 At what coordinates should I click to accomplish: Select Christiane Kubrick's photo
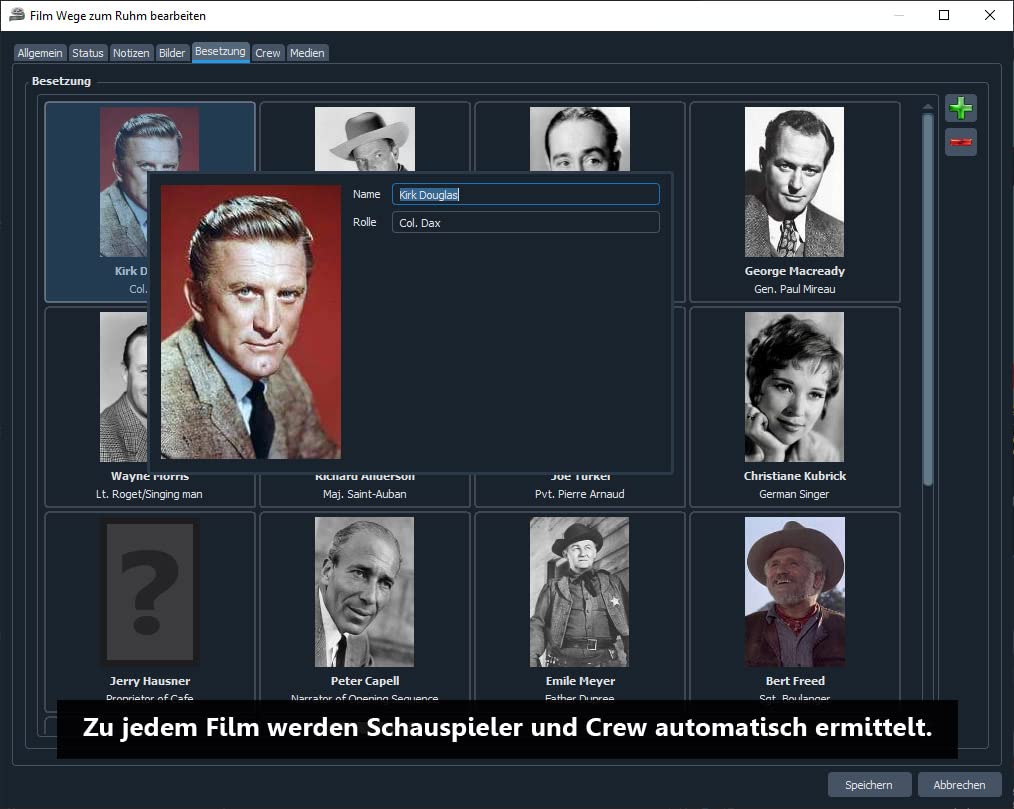(794, 387)
